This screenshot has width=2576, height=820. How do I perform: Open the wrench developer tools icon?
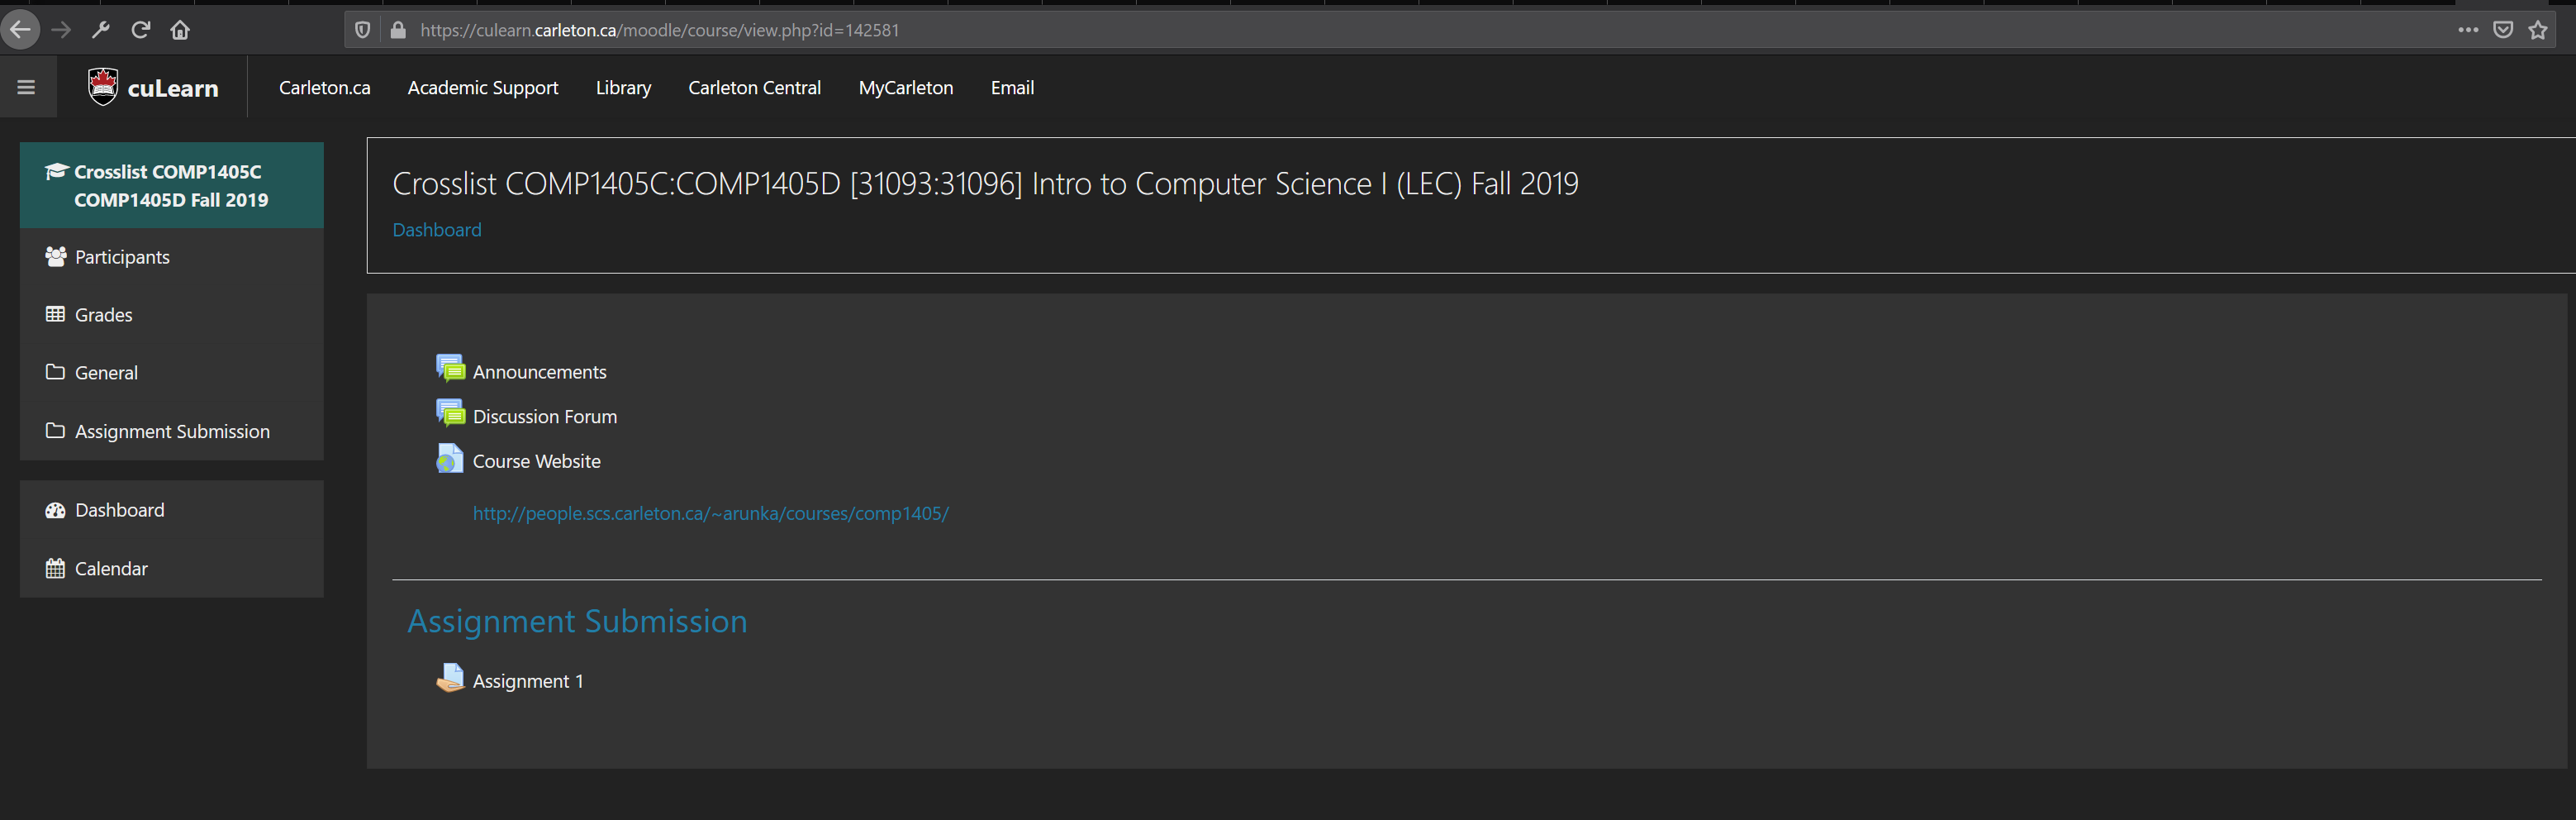[101, 30]
